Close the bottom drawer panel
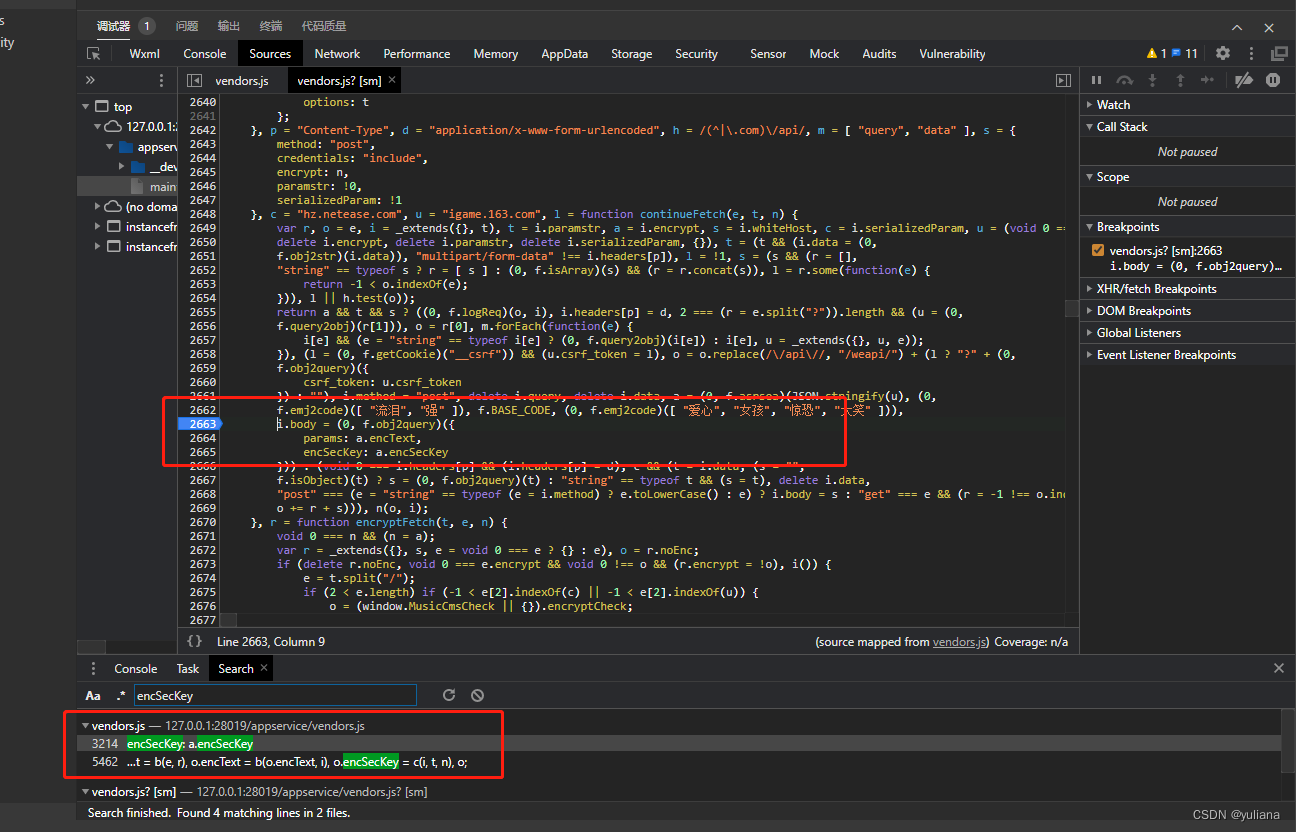Image resolution: width=1296 pixels, height=832 pixels. [1279, 668]
